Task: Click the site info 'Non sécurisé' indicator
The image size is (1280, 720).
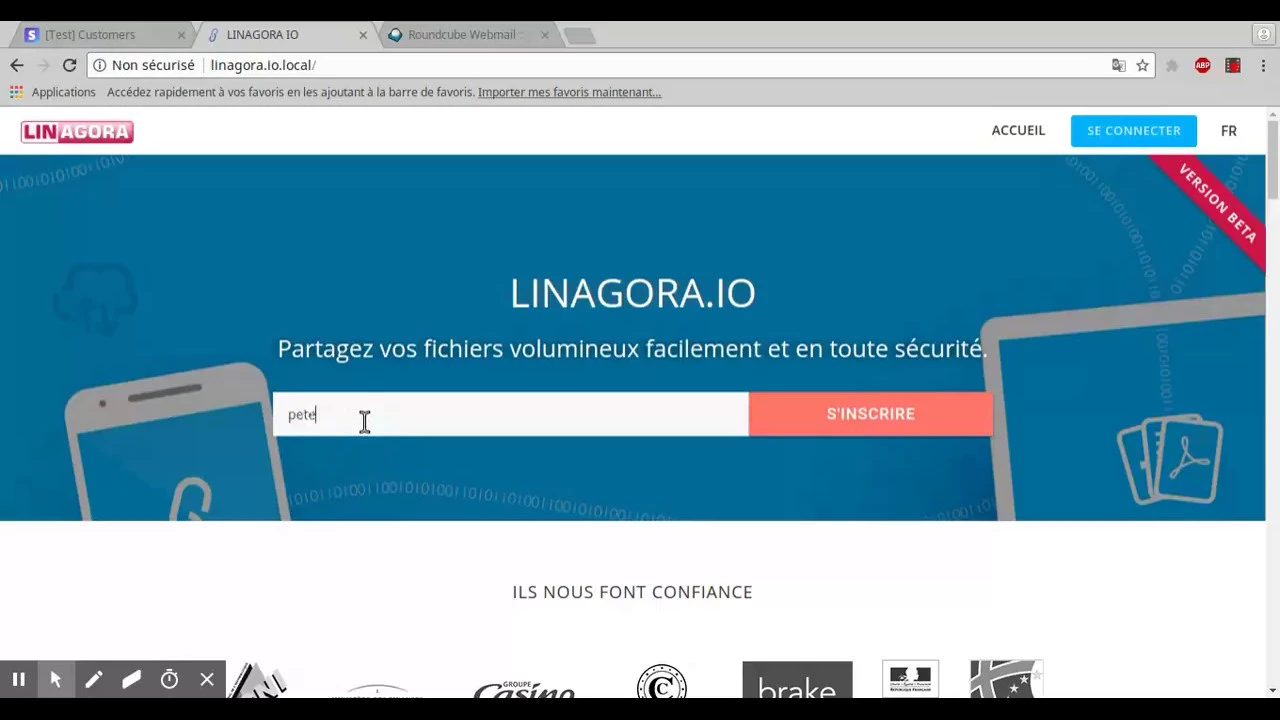Action: click(x=144, y=65)
